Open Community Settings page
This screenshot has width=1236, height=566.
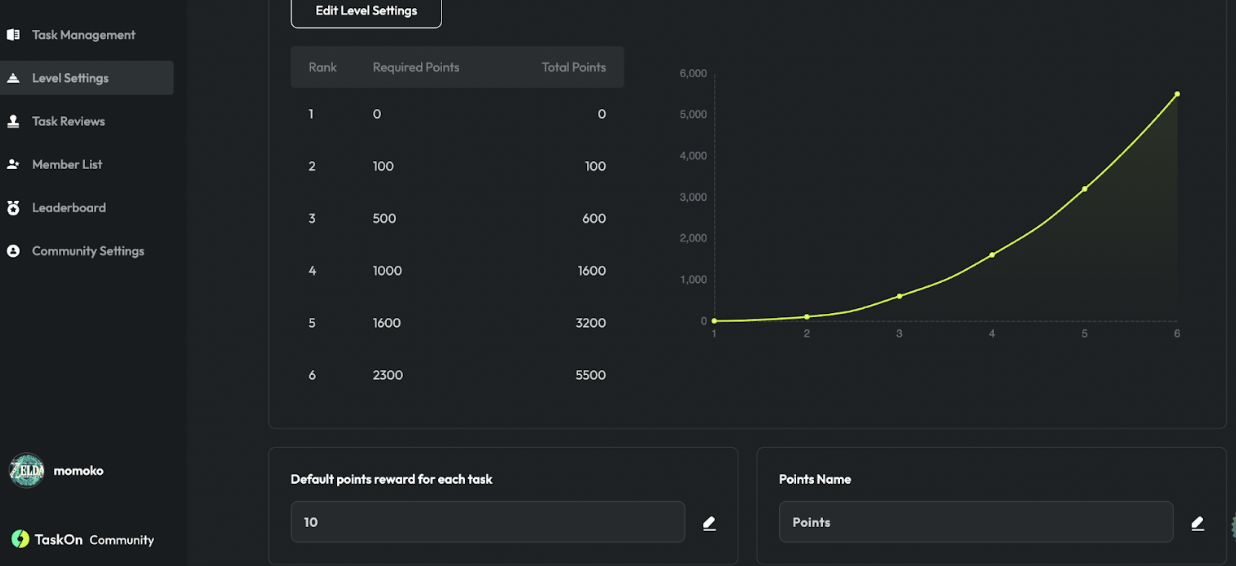click(x=88, y=251)
